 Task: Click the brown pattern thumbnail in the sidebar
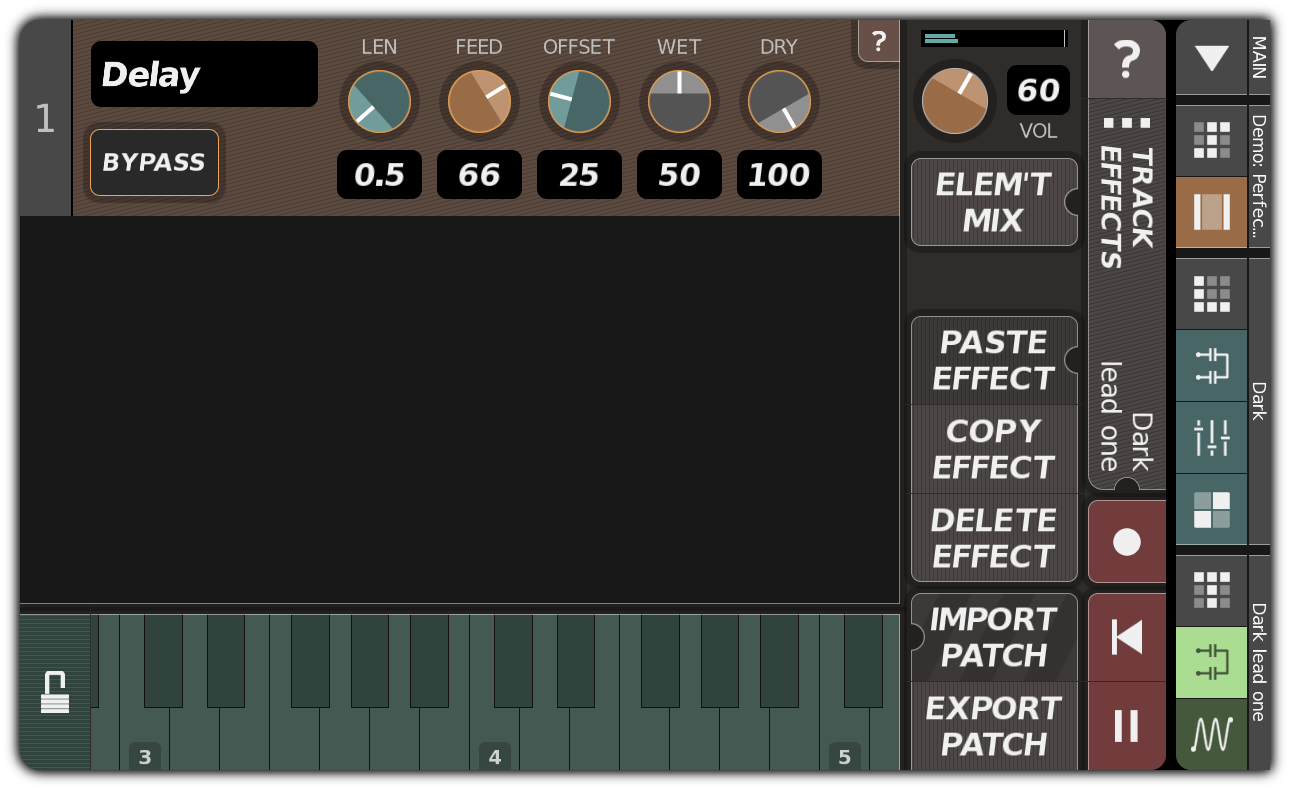(x=1211, y=212)
